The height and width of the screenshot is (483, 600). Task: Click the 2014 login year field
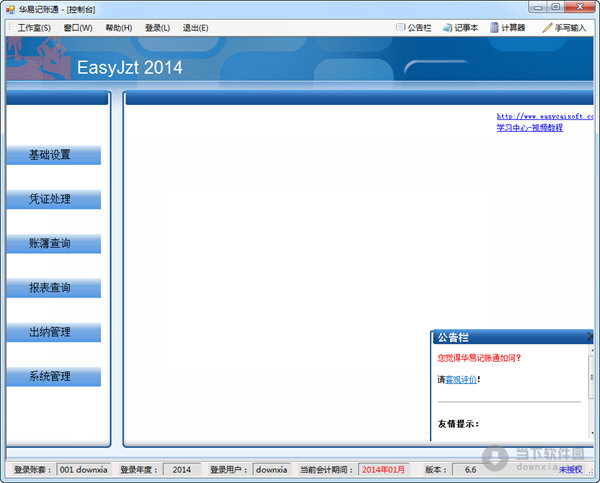(x=182, y=470)
